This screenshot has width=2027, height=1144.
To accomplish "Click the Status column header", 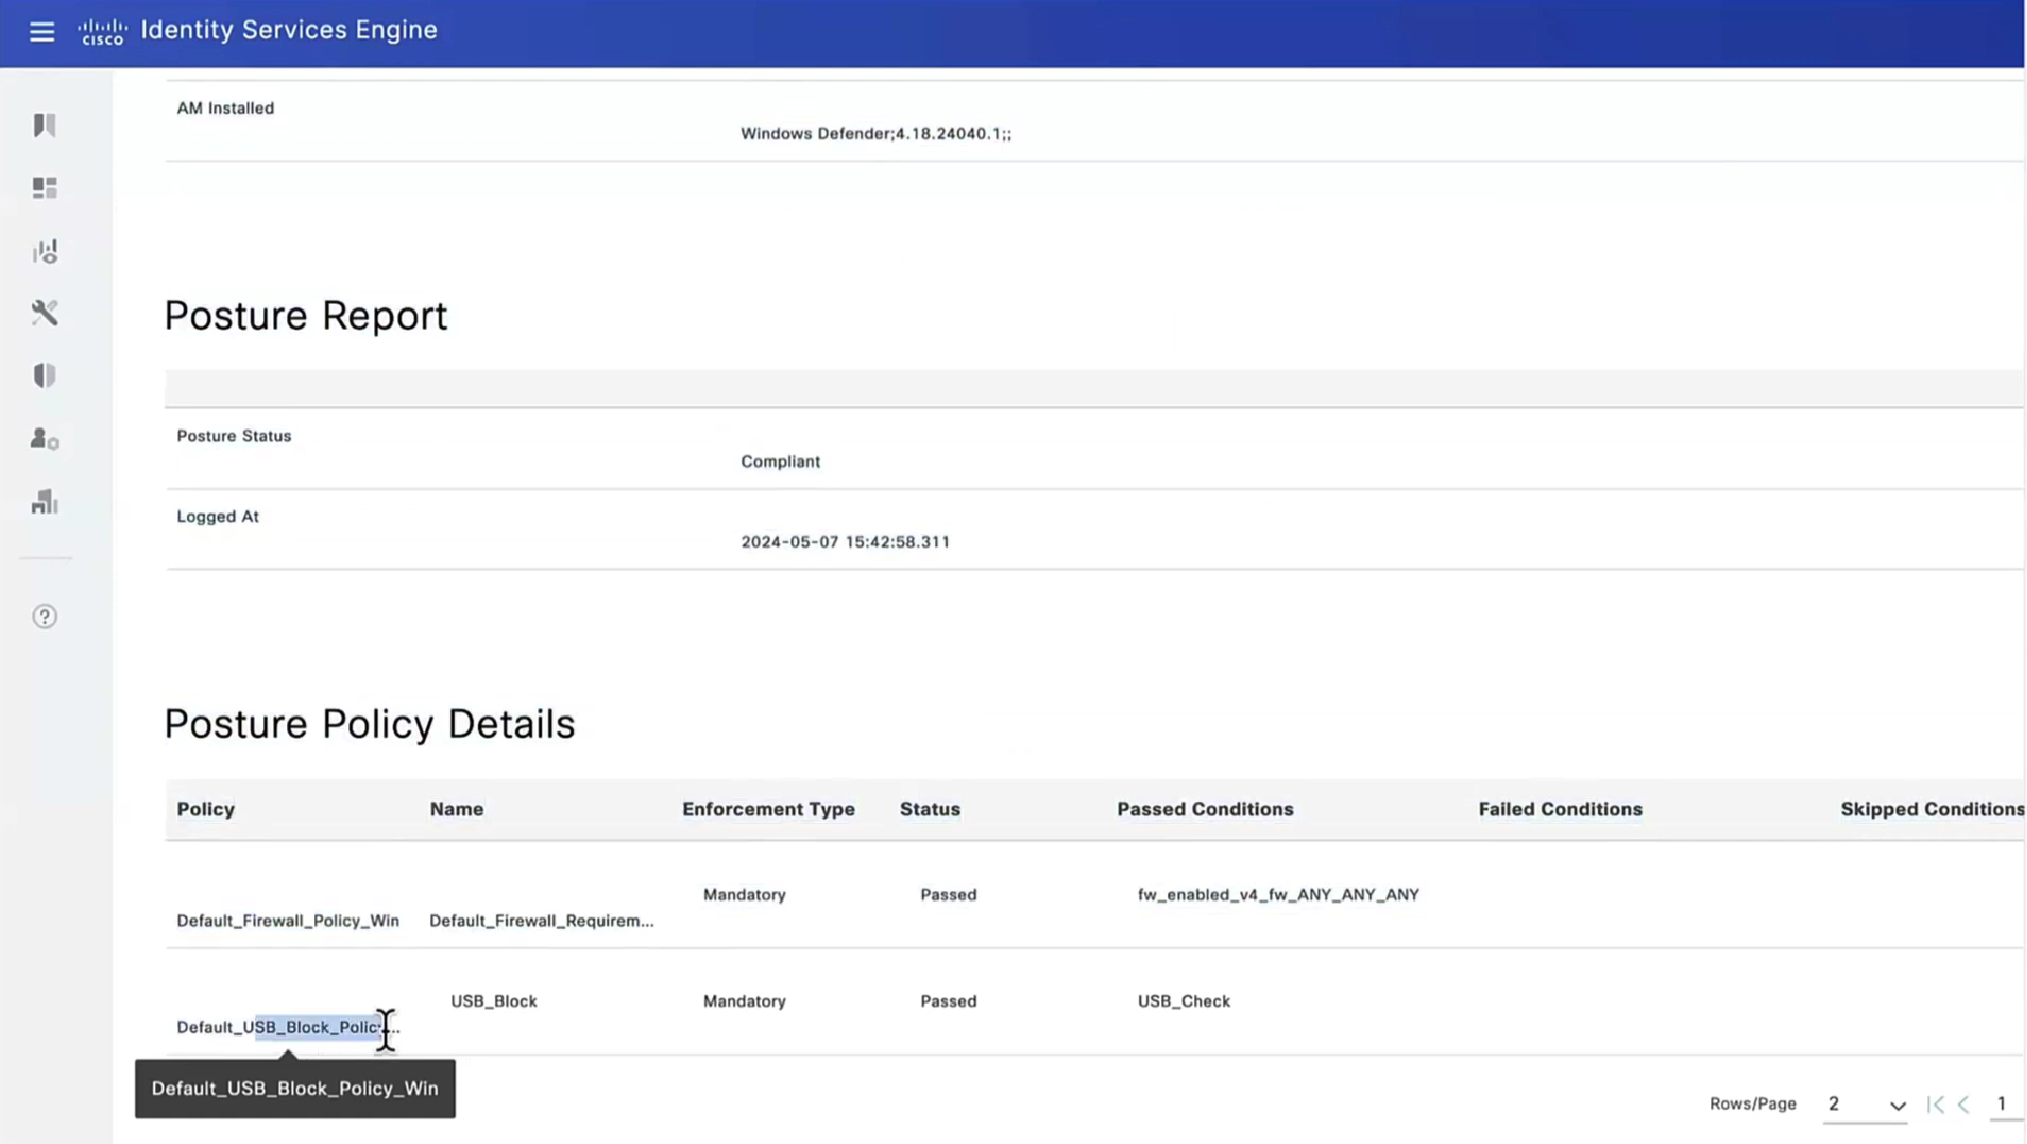I will coord(929,809).
